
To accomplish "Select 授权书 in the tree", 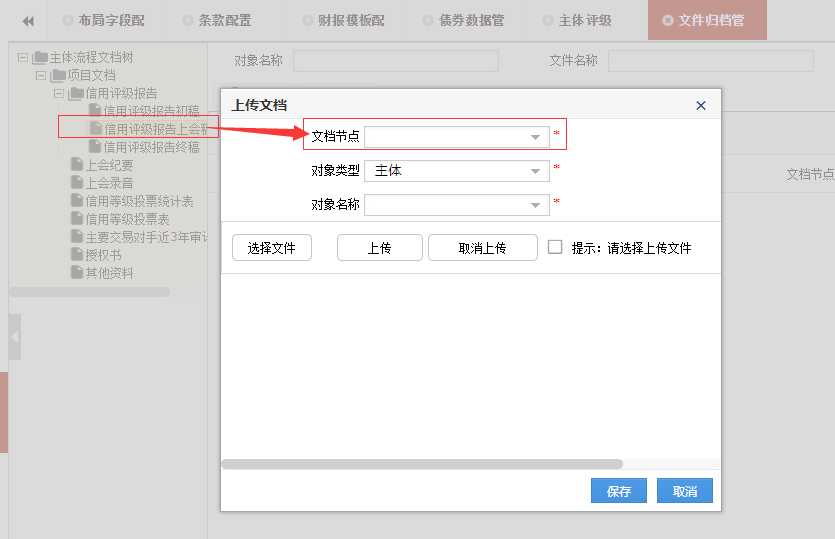I will (103, 255).
